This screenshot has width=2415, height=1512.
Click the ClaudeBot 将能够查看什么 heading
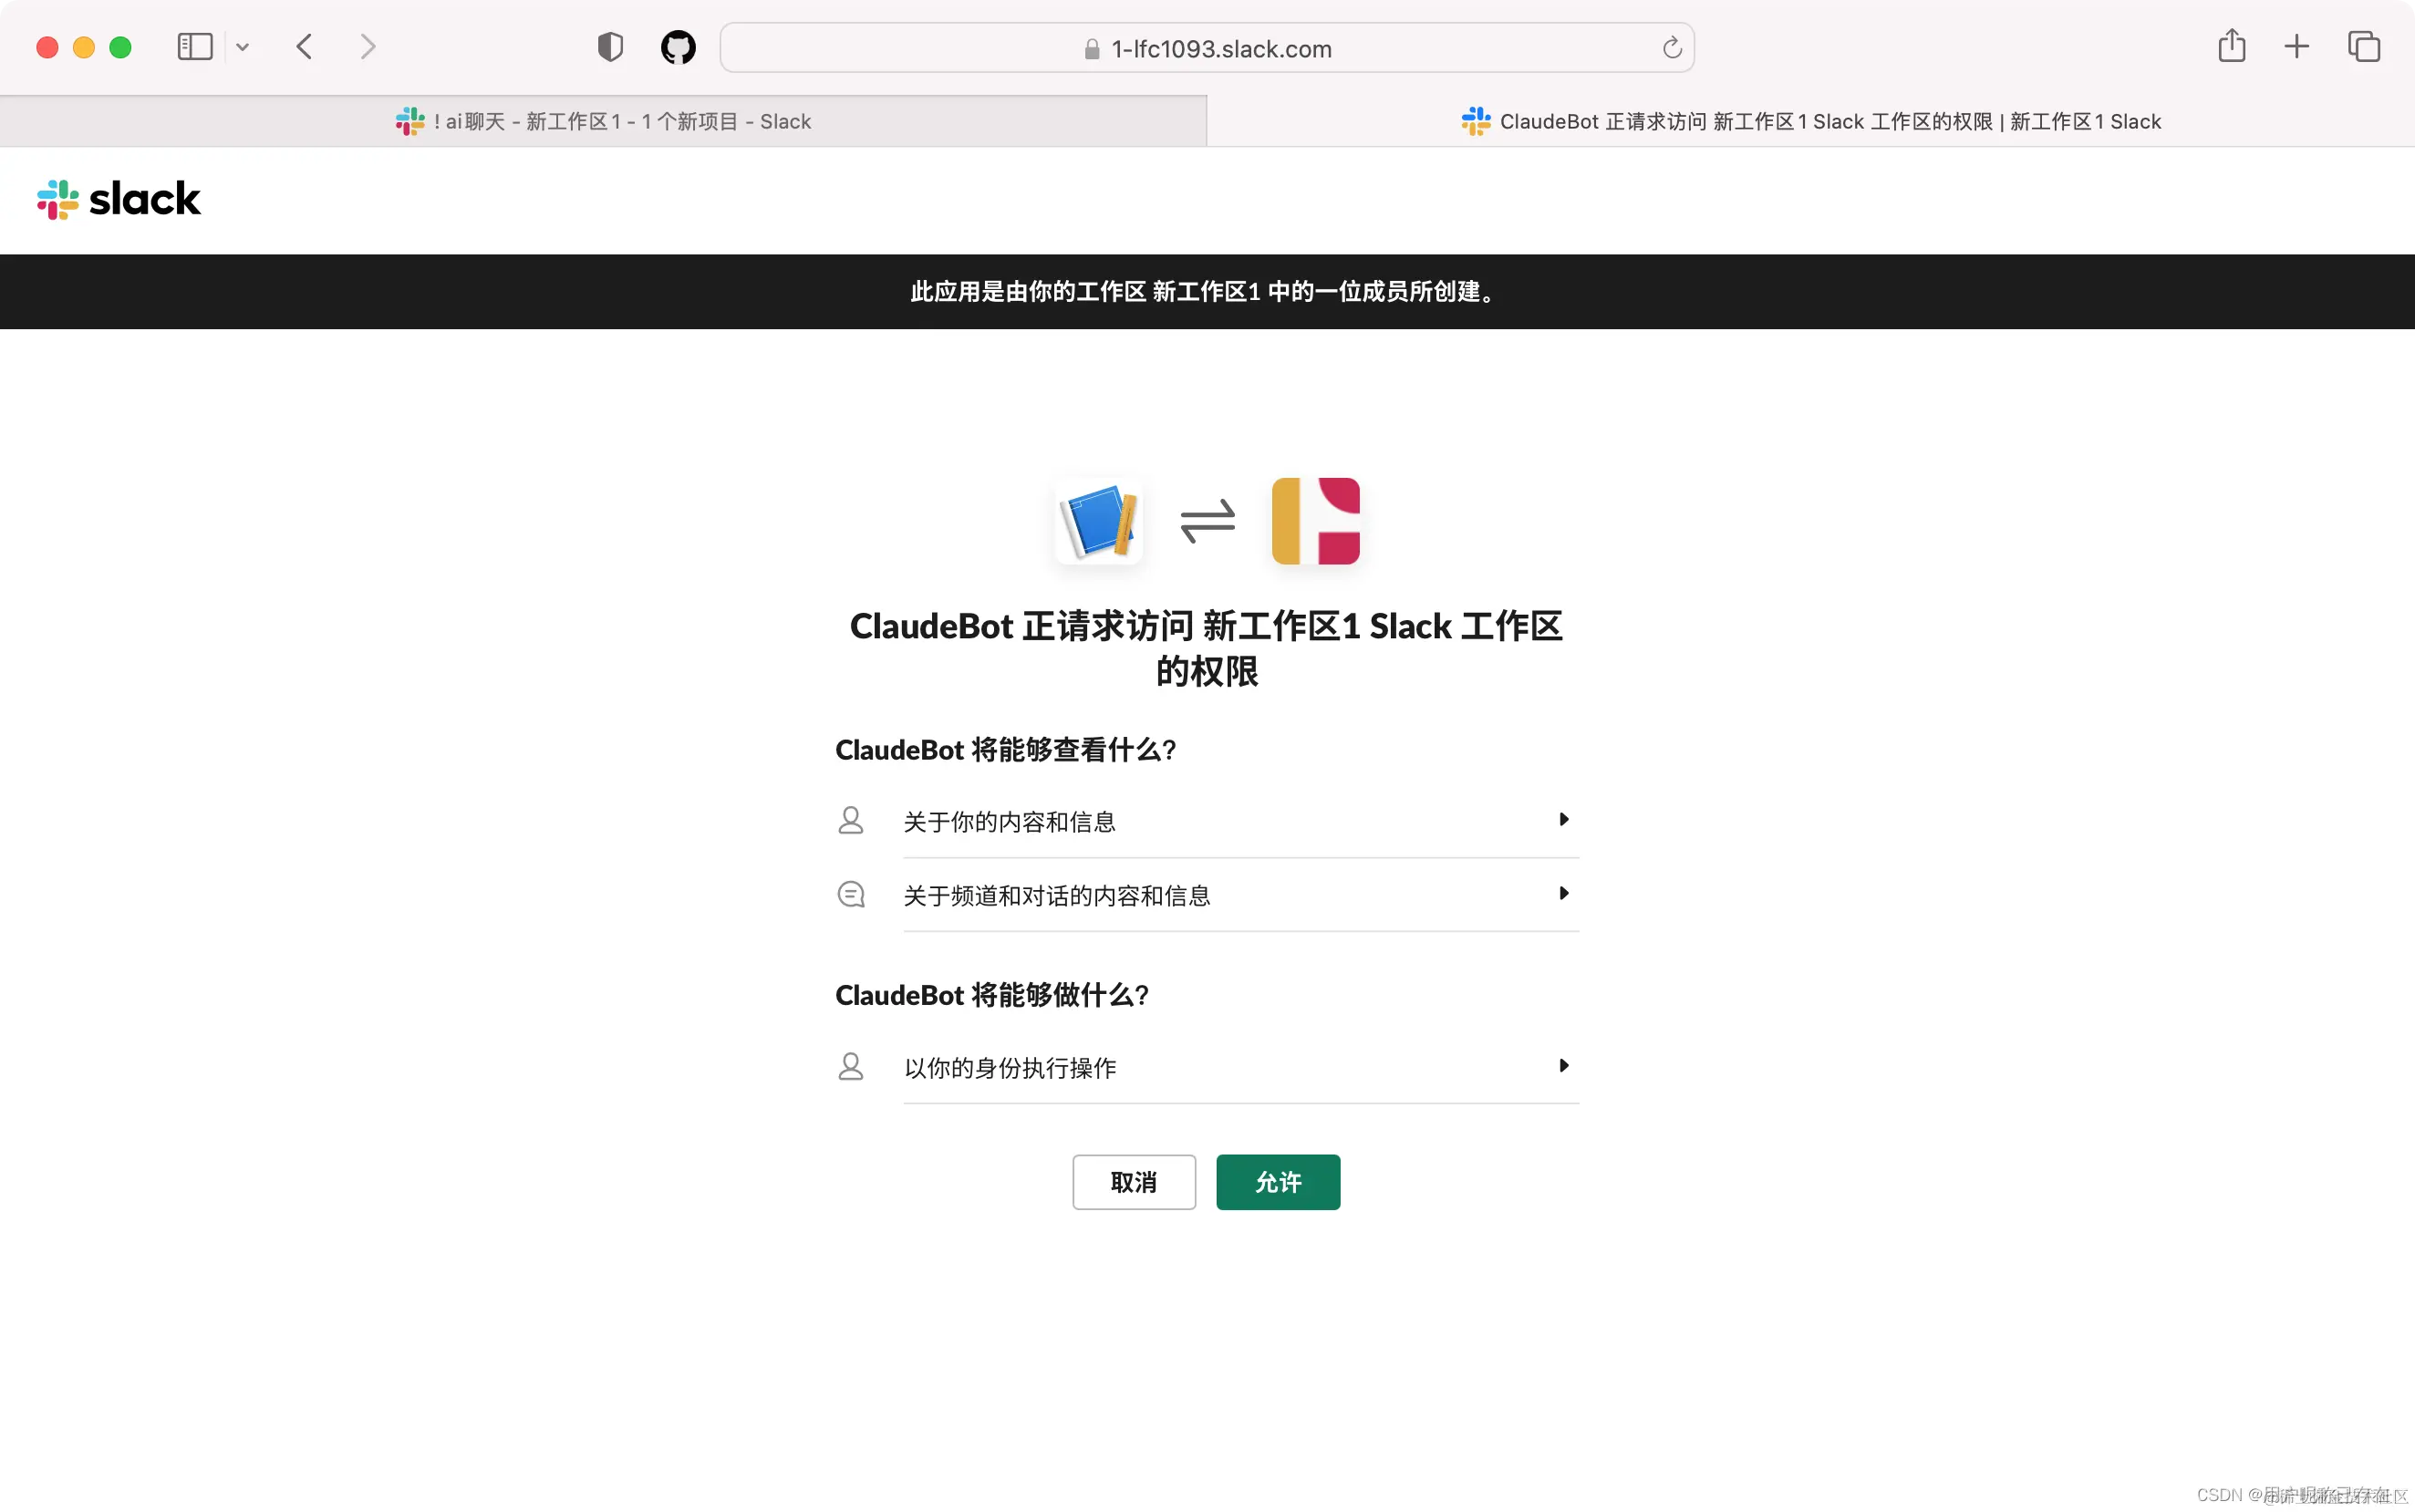click(1005, 750)
